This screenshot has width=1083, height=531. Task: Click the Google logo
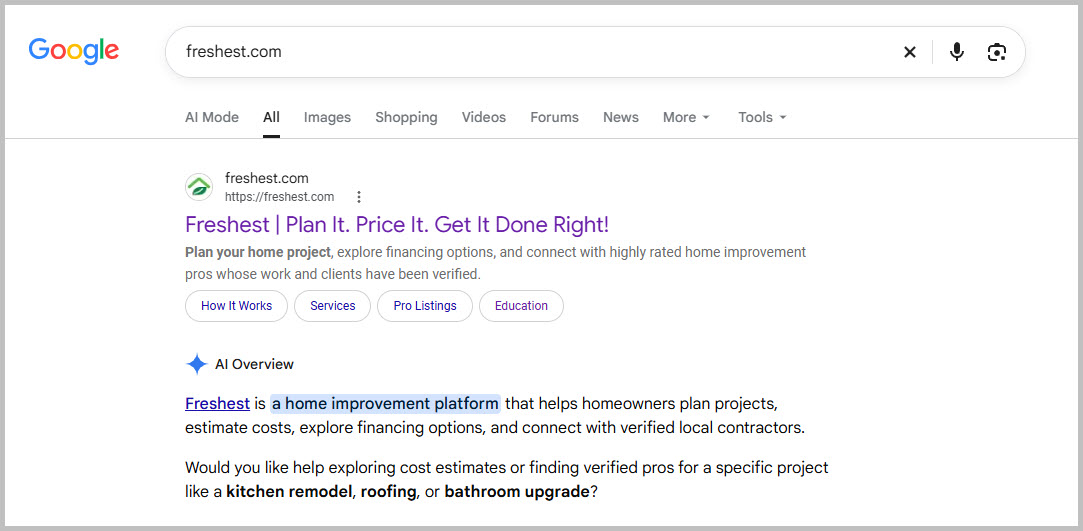[74, 51]
